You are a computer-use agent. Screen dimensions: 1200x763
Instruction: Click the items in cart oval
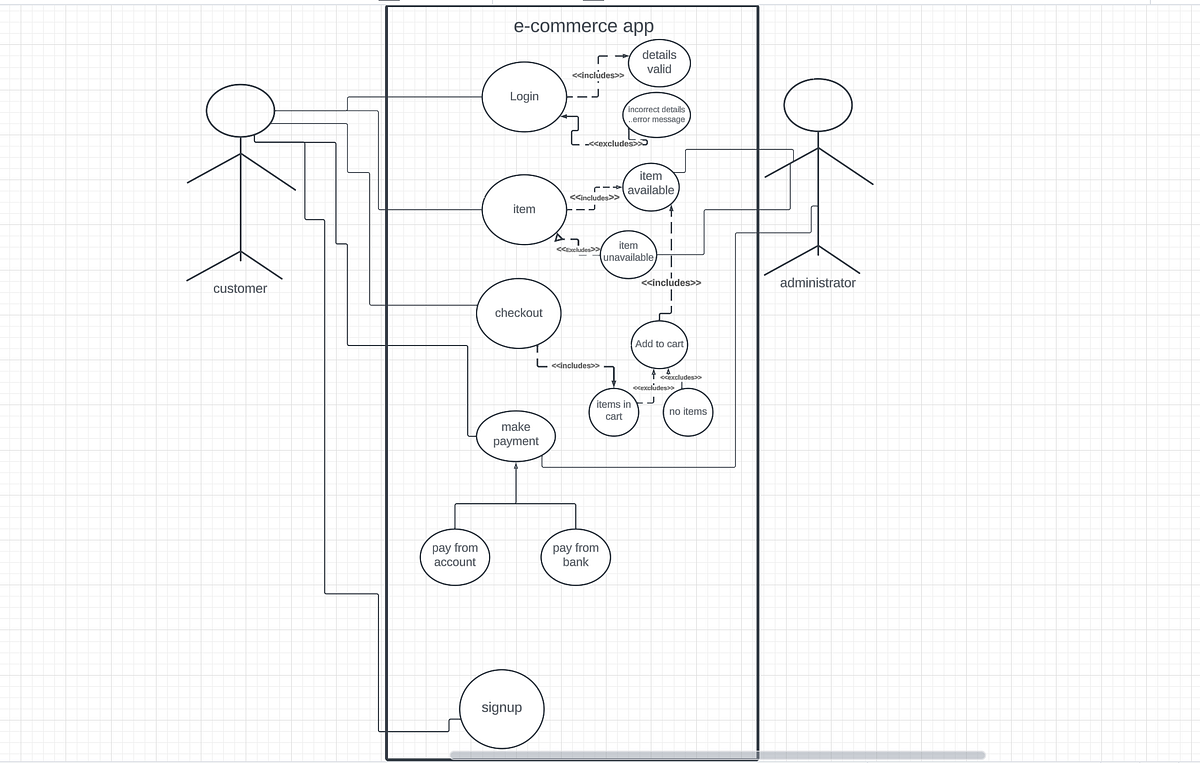click(613, 410)
